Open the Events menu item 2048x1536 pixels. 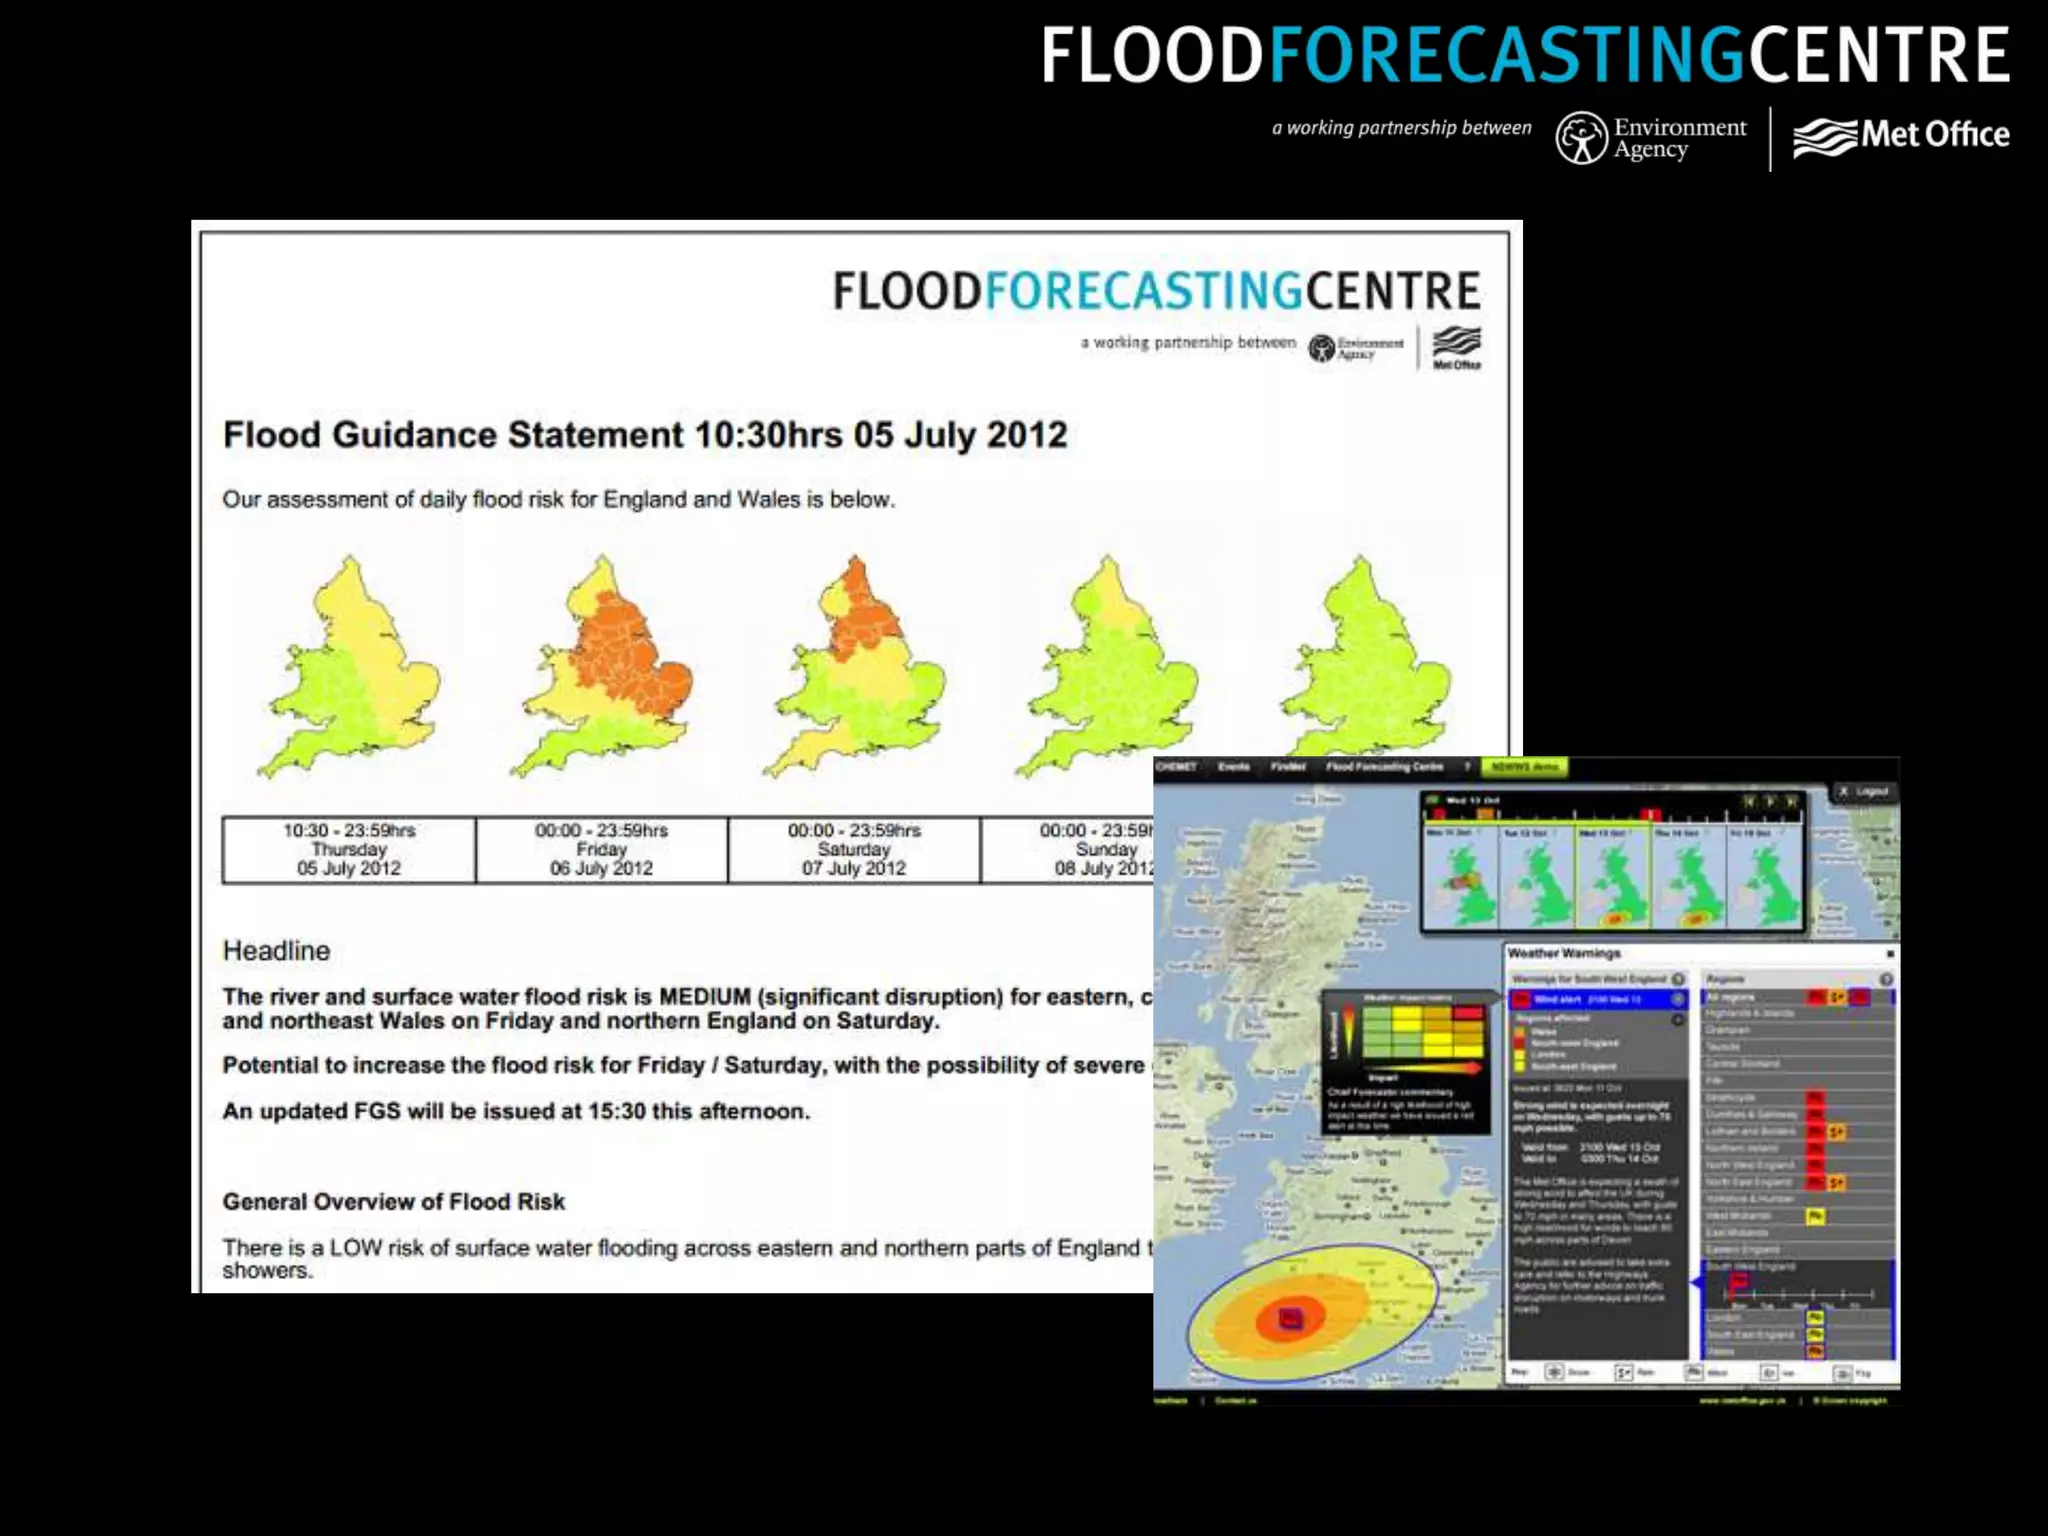click(1233, 767)
